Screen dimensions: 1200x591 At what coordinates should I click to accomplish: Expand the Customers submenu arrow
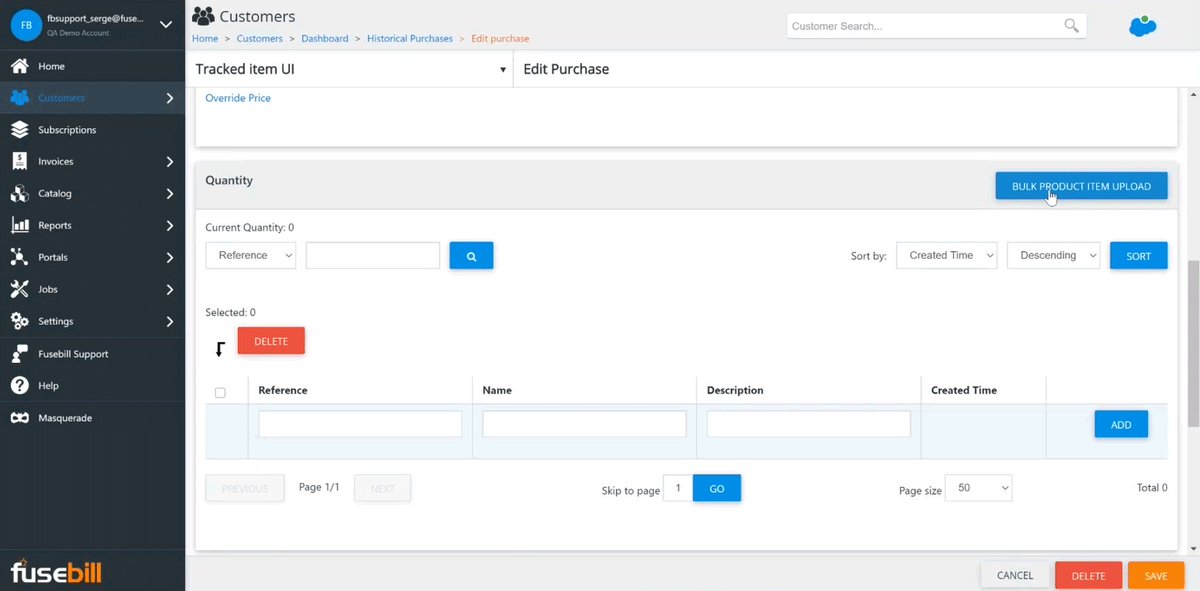[x=170, y=98]
